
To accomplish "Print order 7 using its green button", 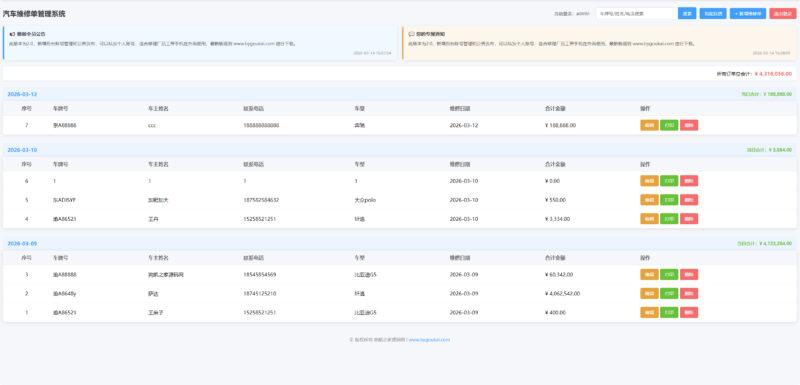I will point(669,125).
